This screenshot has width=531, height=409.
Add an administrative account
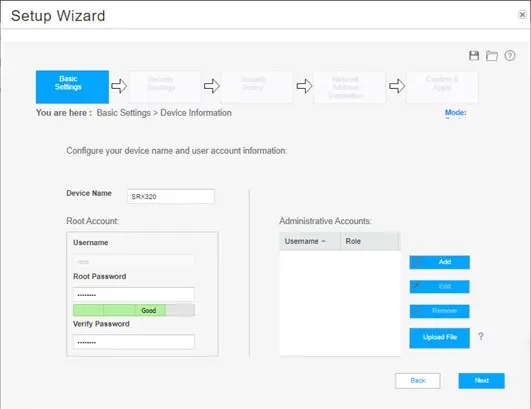[439, 262]
